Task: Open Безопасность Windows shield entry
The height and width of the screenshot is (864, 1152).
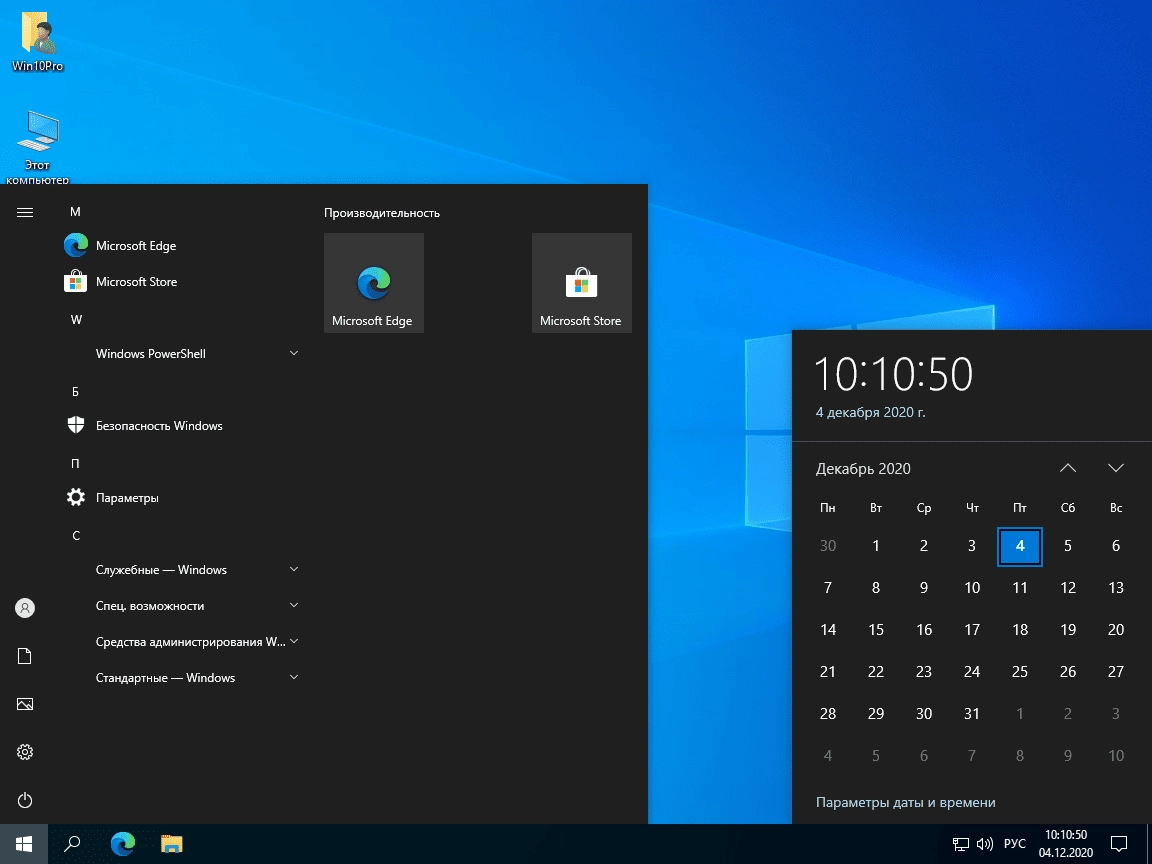Action: 181,425
